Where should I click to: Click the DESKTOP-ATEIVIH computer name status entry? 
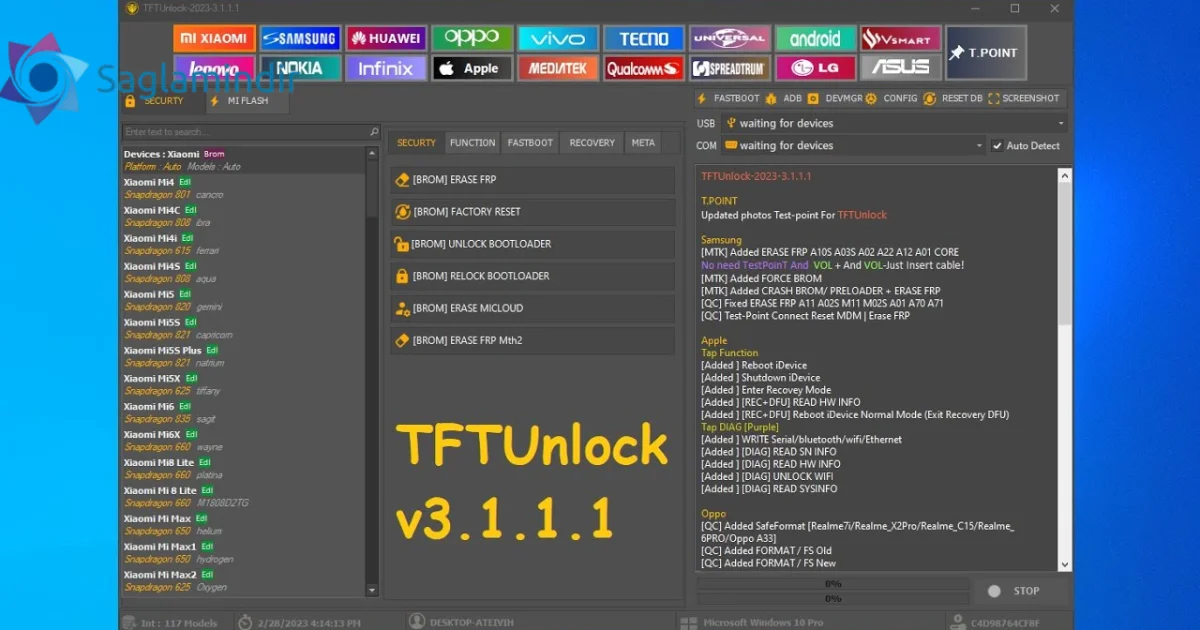pos(462,622)
